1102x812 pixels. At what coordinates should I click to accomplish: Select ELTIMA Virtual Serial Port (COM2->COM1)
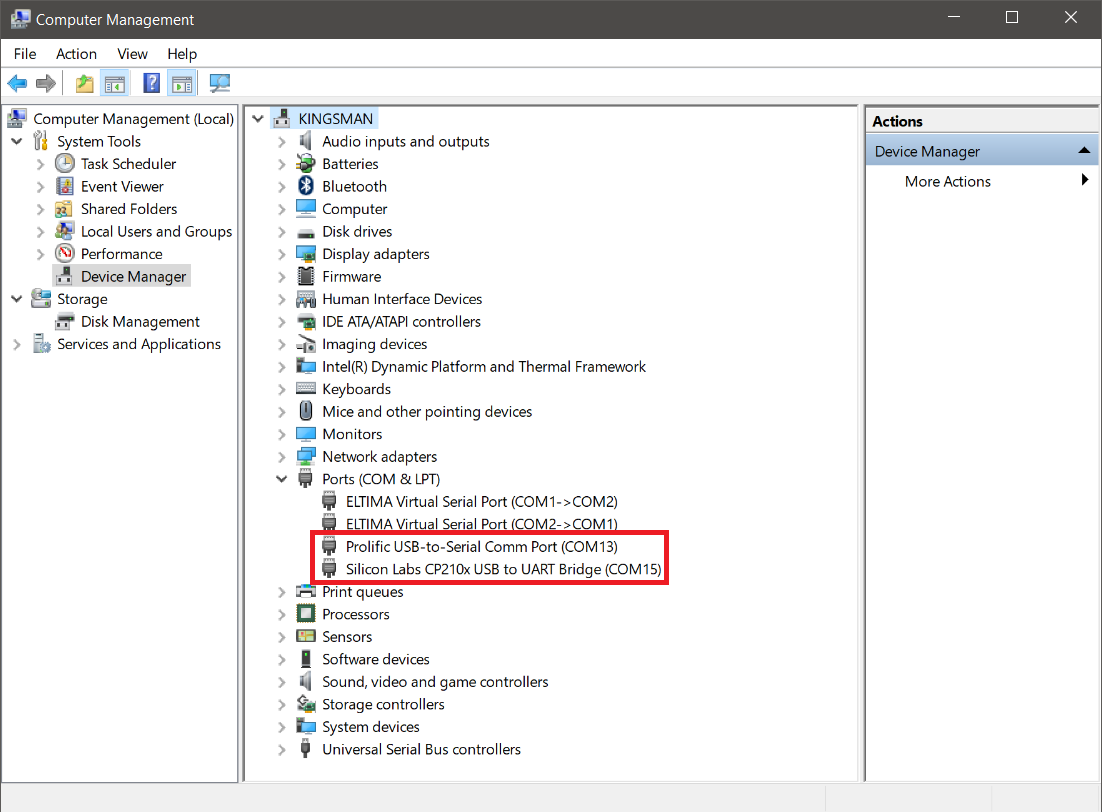point(481,524)
